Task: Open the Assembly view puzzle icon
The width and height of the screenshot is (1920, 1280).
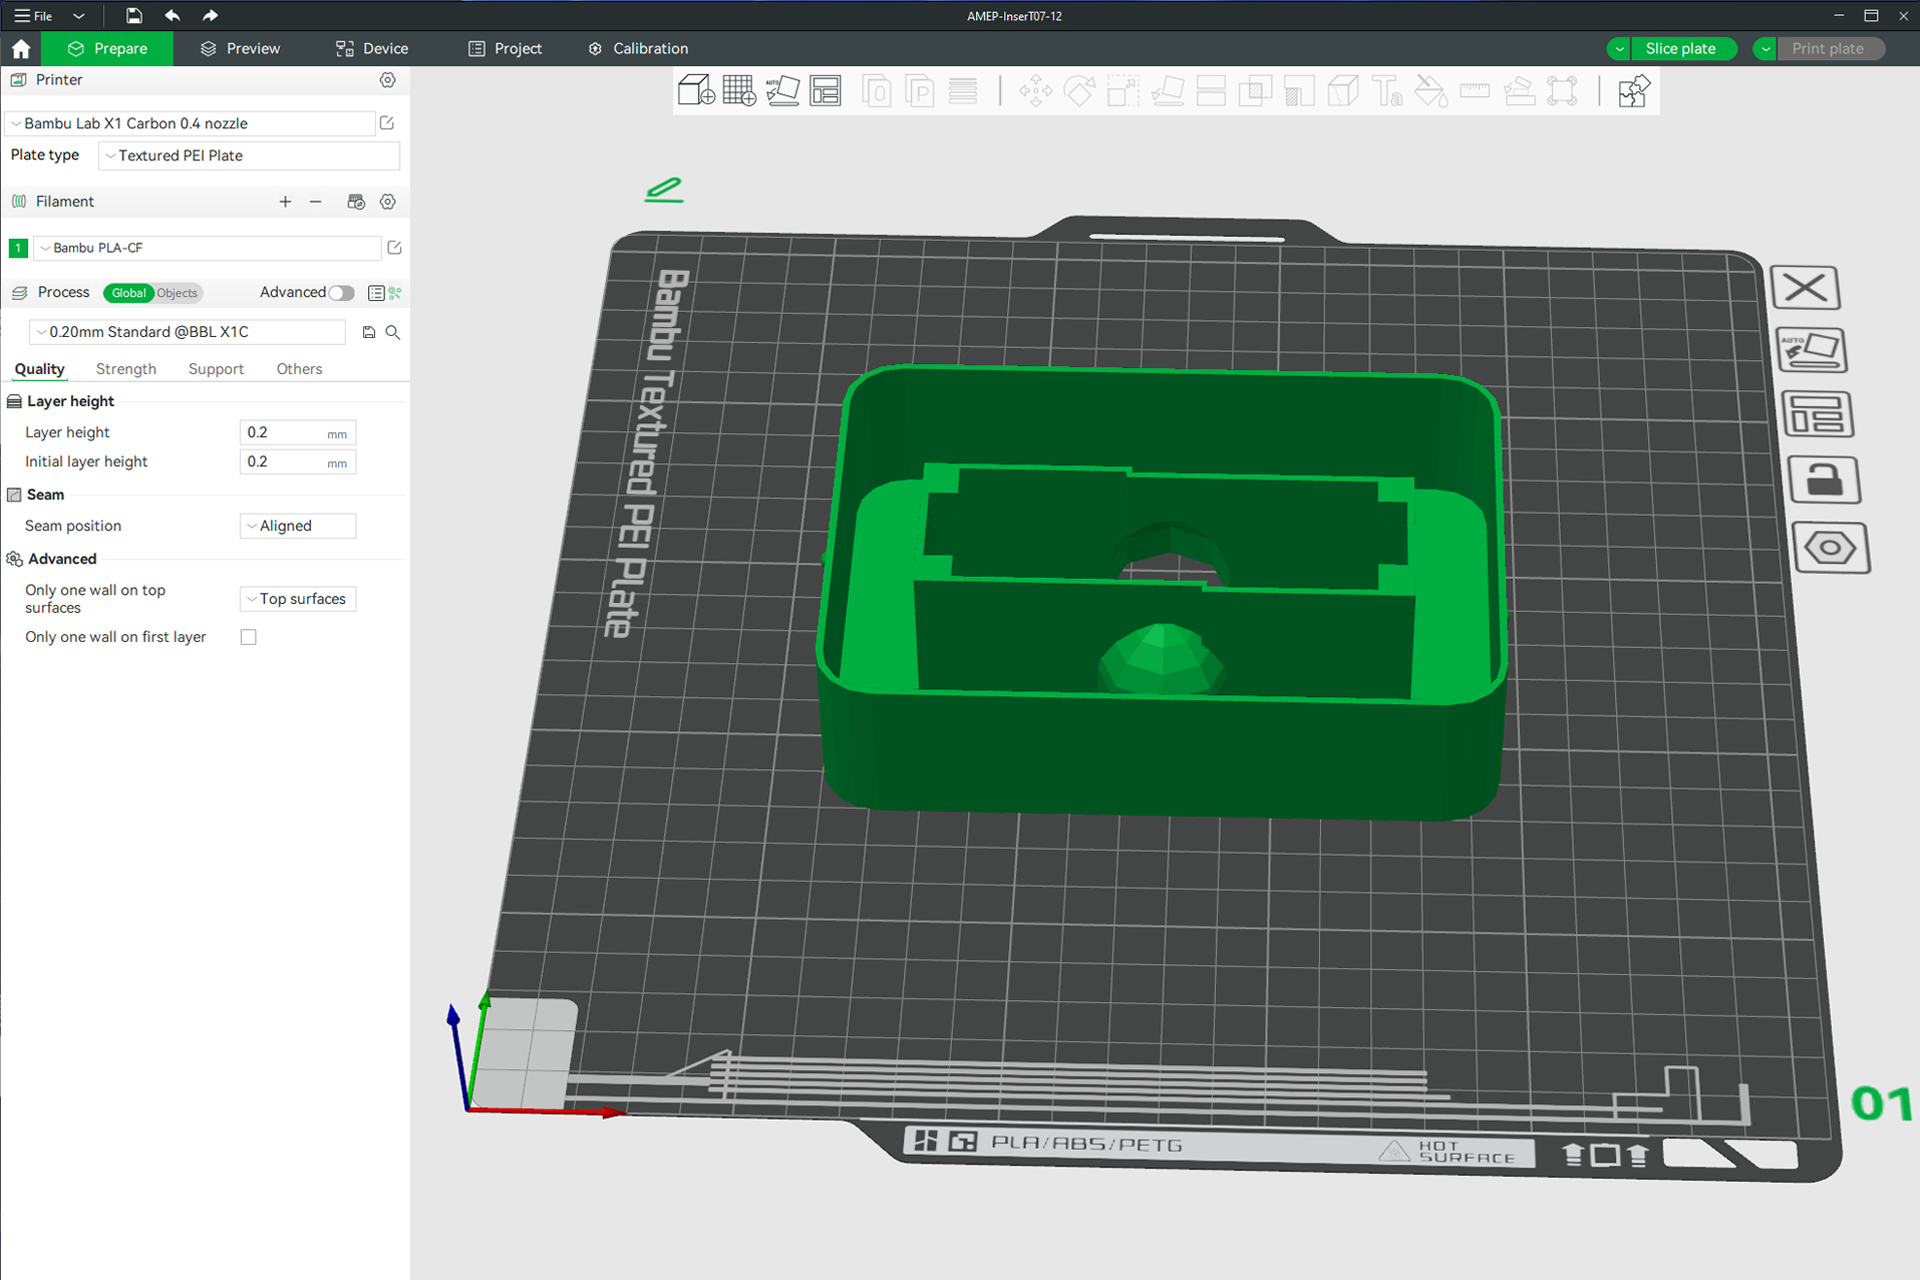Action: tap(1633, 91)
